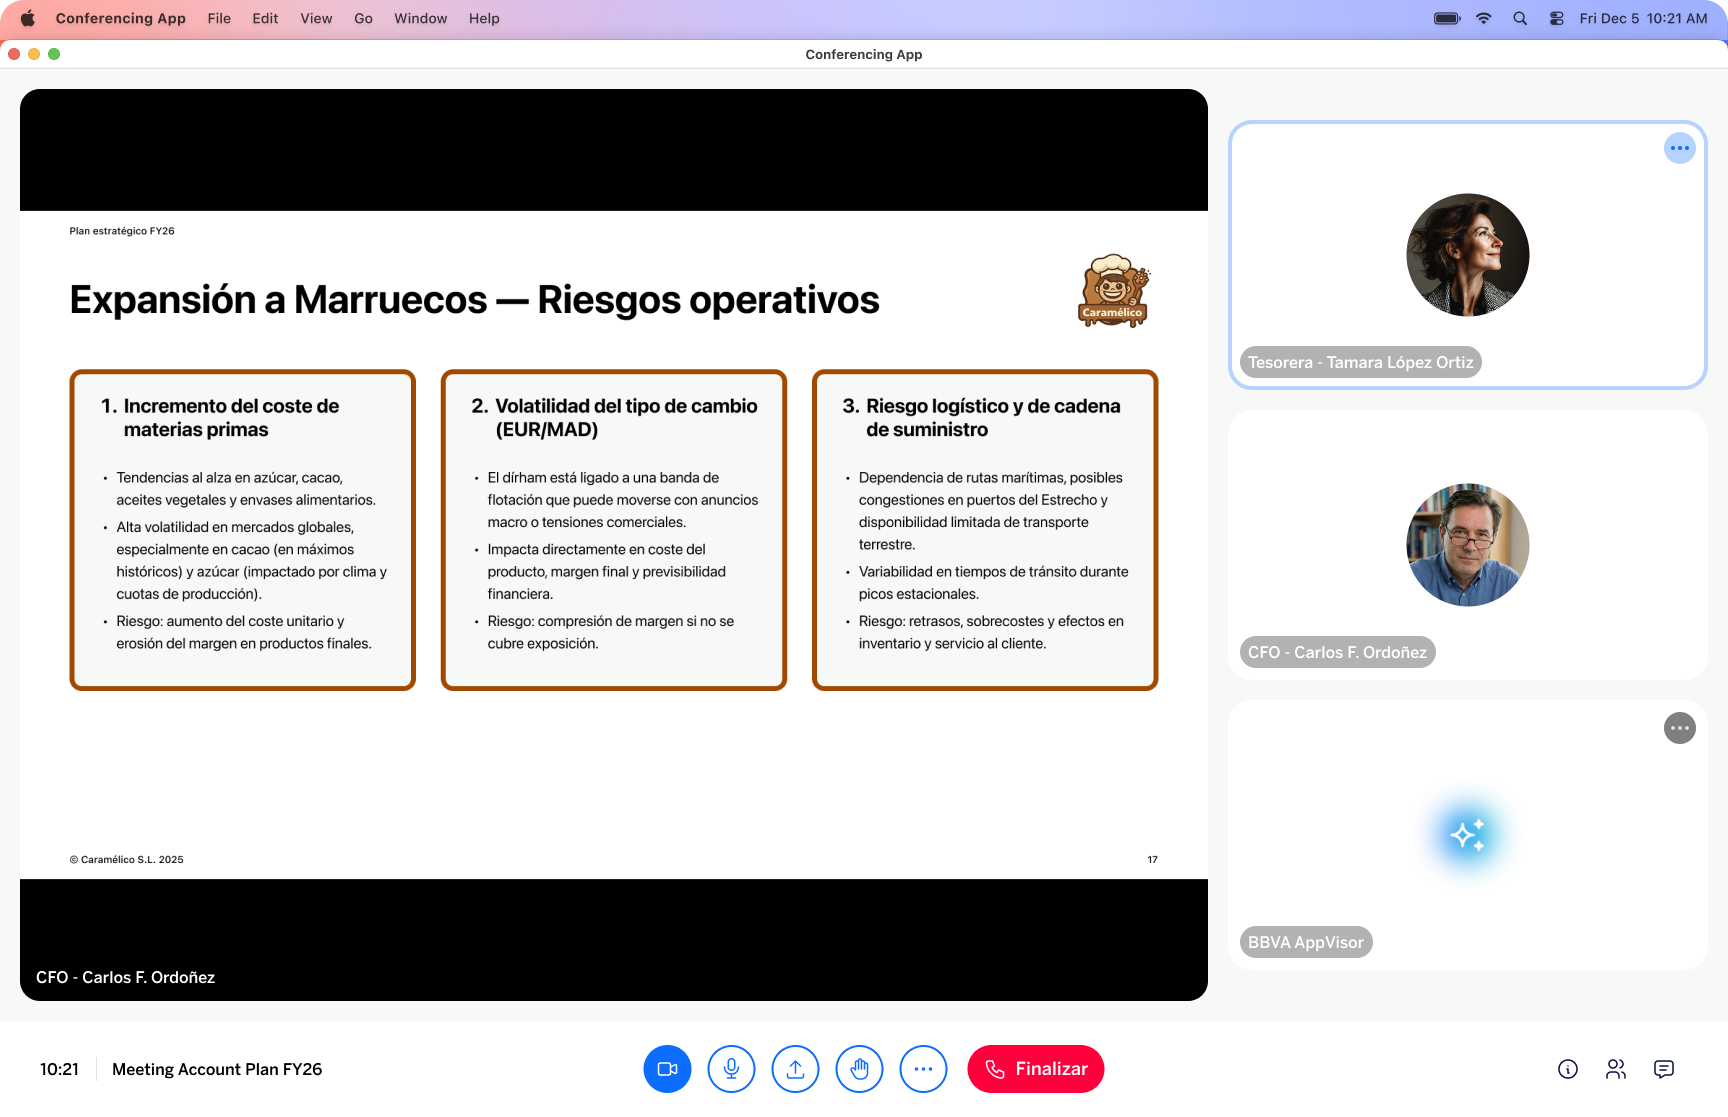This screenshot has height=1117, width=1728.
Task: Select Carlos F. Ordoñez avatar
Action: click(x=1467, y=545)
